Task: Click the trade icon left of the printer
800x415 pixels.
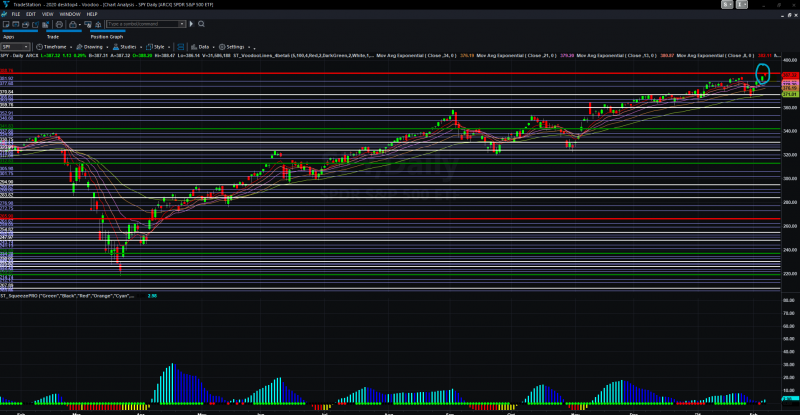Action: tap(45, 24)
